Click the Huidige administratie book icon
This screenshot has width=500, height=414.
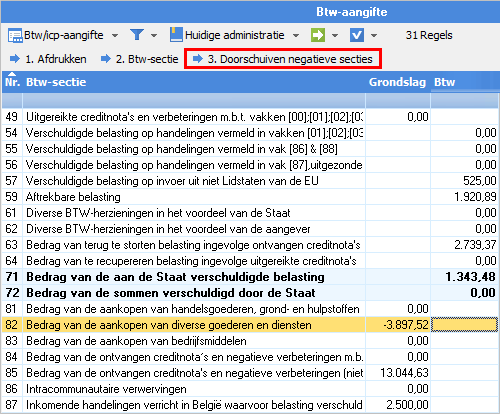(x=176, y=35)
